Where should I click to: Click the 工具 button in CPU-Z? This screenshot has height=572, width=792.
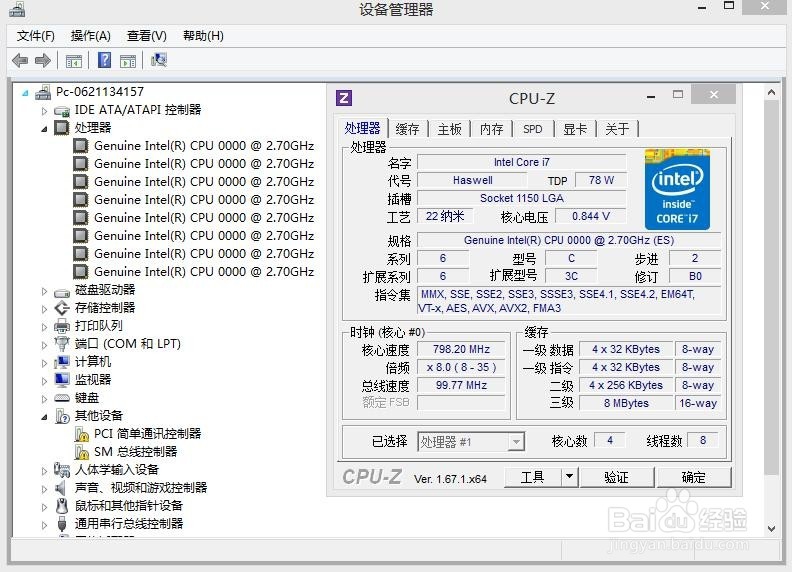coord(532,477)
